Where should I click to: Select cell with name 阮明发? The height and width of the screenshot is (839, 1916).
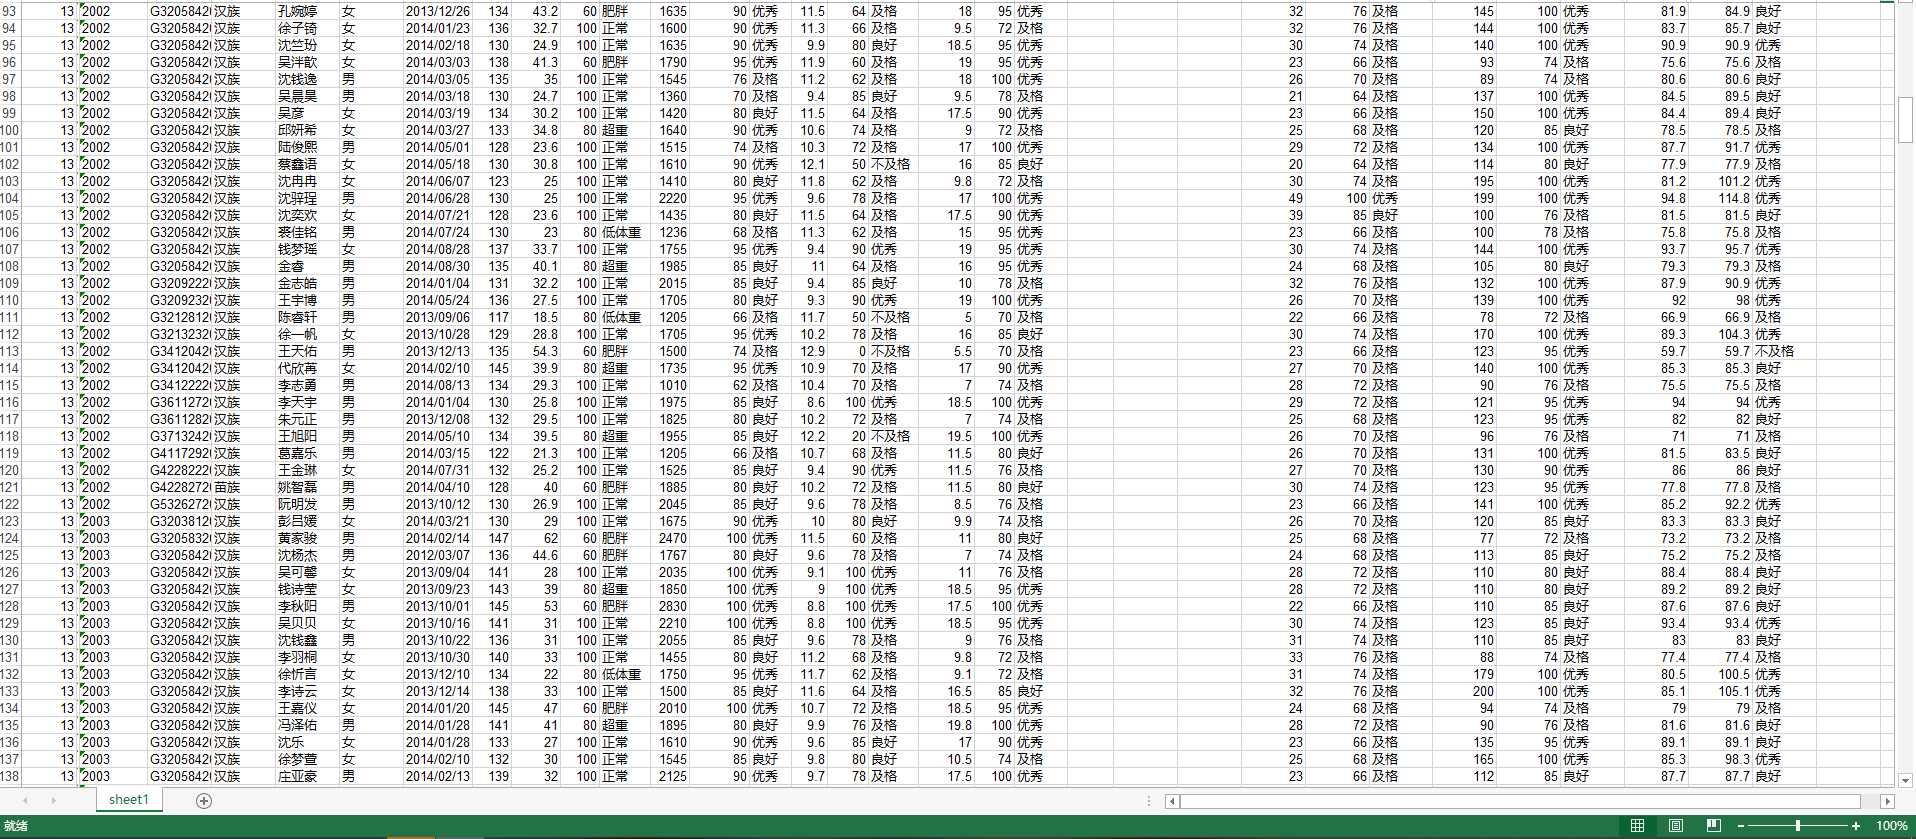click(x=306, y=504)
